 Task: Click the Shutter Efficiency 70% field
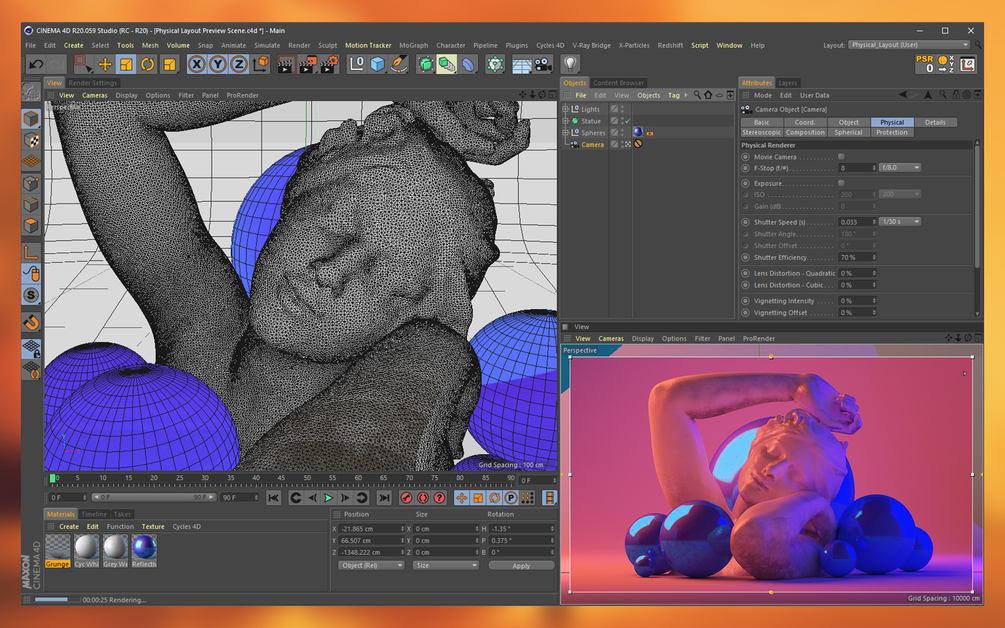click(858, 258)
